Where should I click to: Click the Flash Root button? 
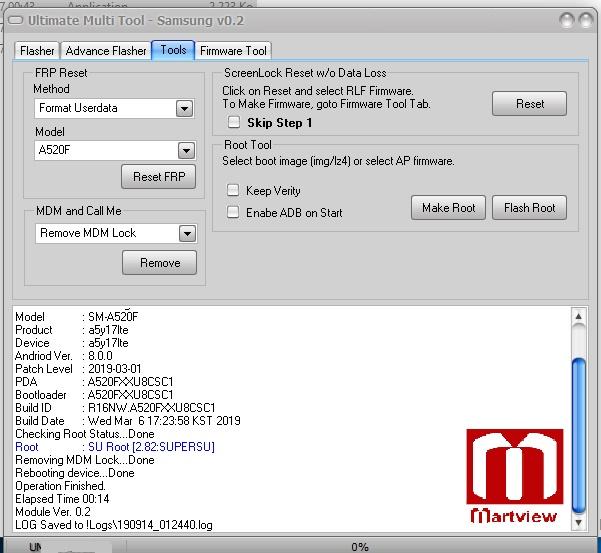tap(529, 208)
